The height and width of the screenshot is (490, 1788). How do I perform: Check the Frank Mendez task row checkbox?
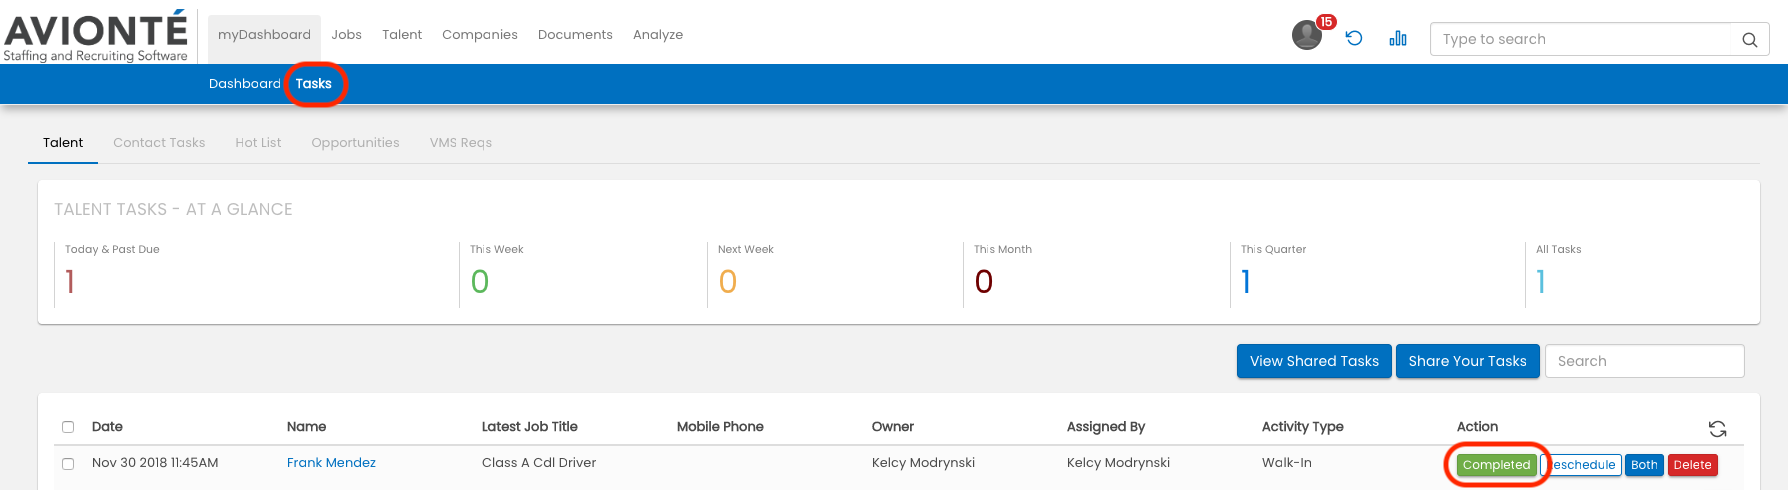[68, 464]
